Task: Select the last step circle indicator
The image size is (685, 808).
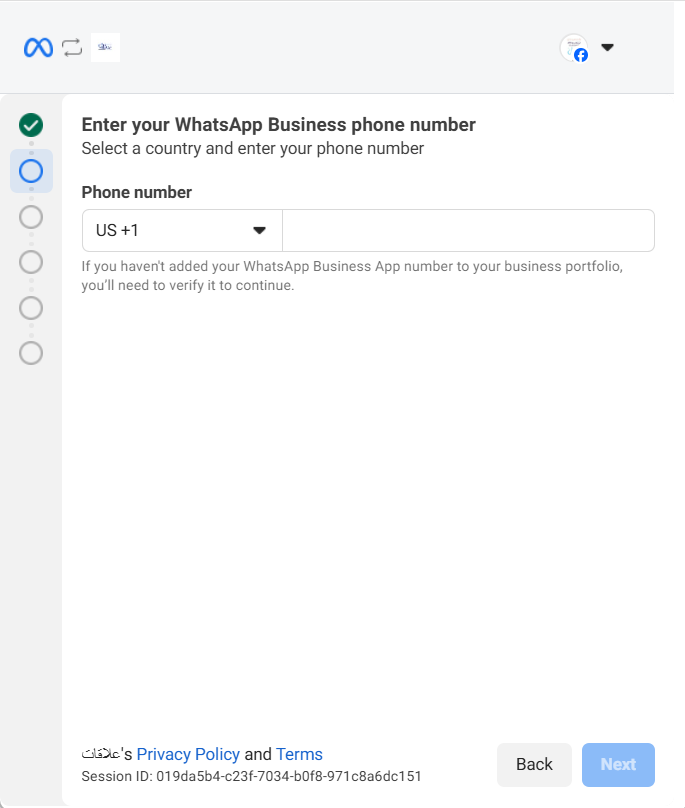Action: [x=31, y=353]
